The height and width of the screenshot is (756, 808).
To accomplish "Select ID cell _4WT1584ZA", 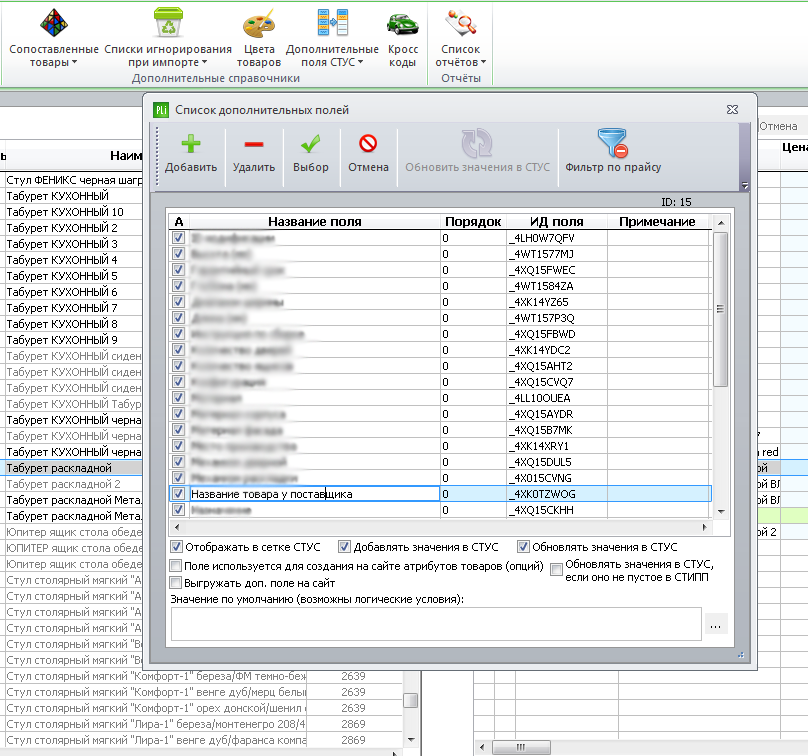I will pyautogui.click(x=557, y=285).
